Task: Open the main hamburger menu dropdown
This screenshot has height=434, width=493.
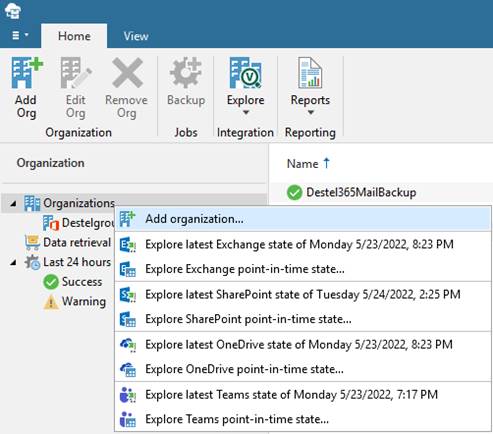Action: pos(20,35)
